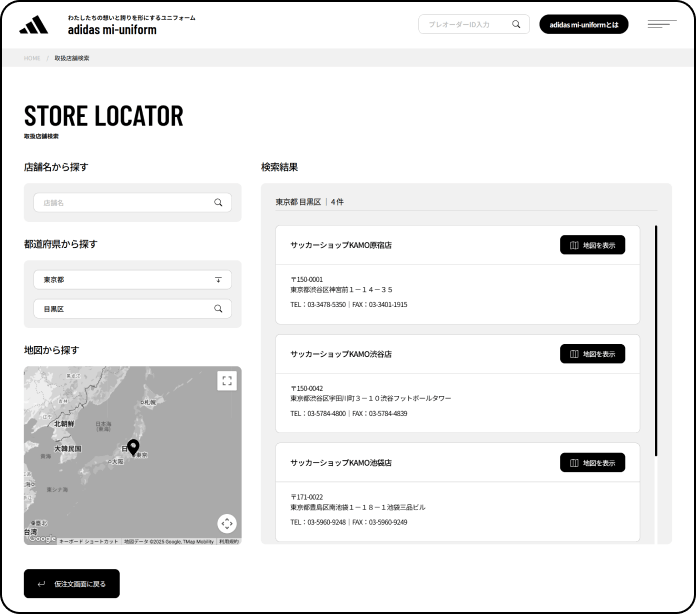Image resolution: width=696 pixels, height=614 pixels.
Task: Click the black location pin on map
Action: 133,448
